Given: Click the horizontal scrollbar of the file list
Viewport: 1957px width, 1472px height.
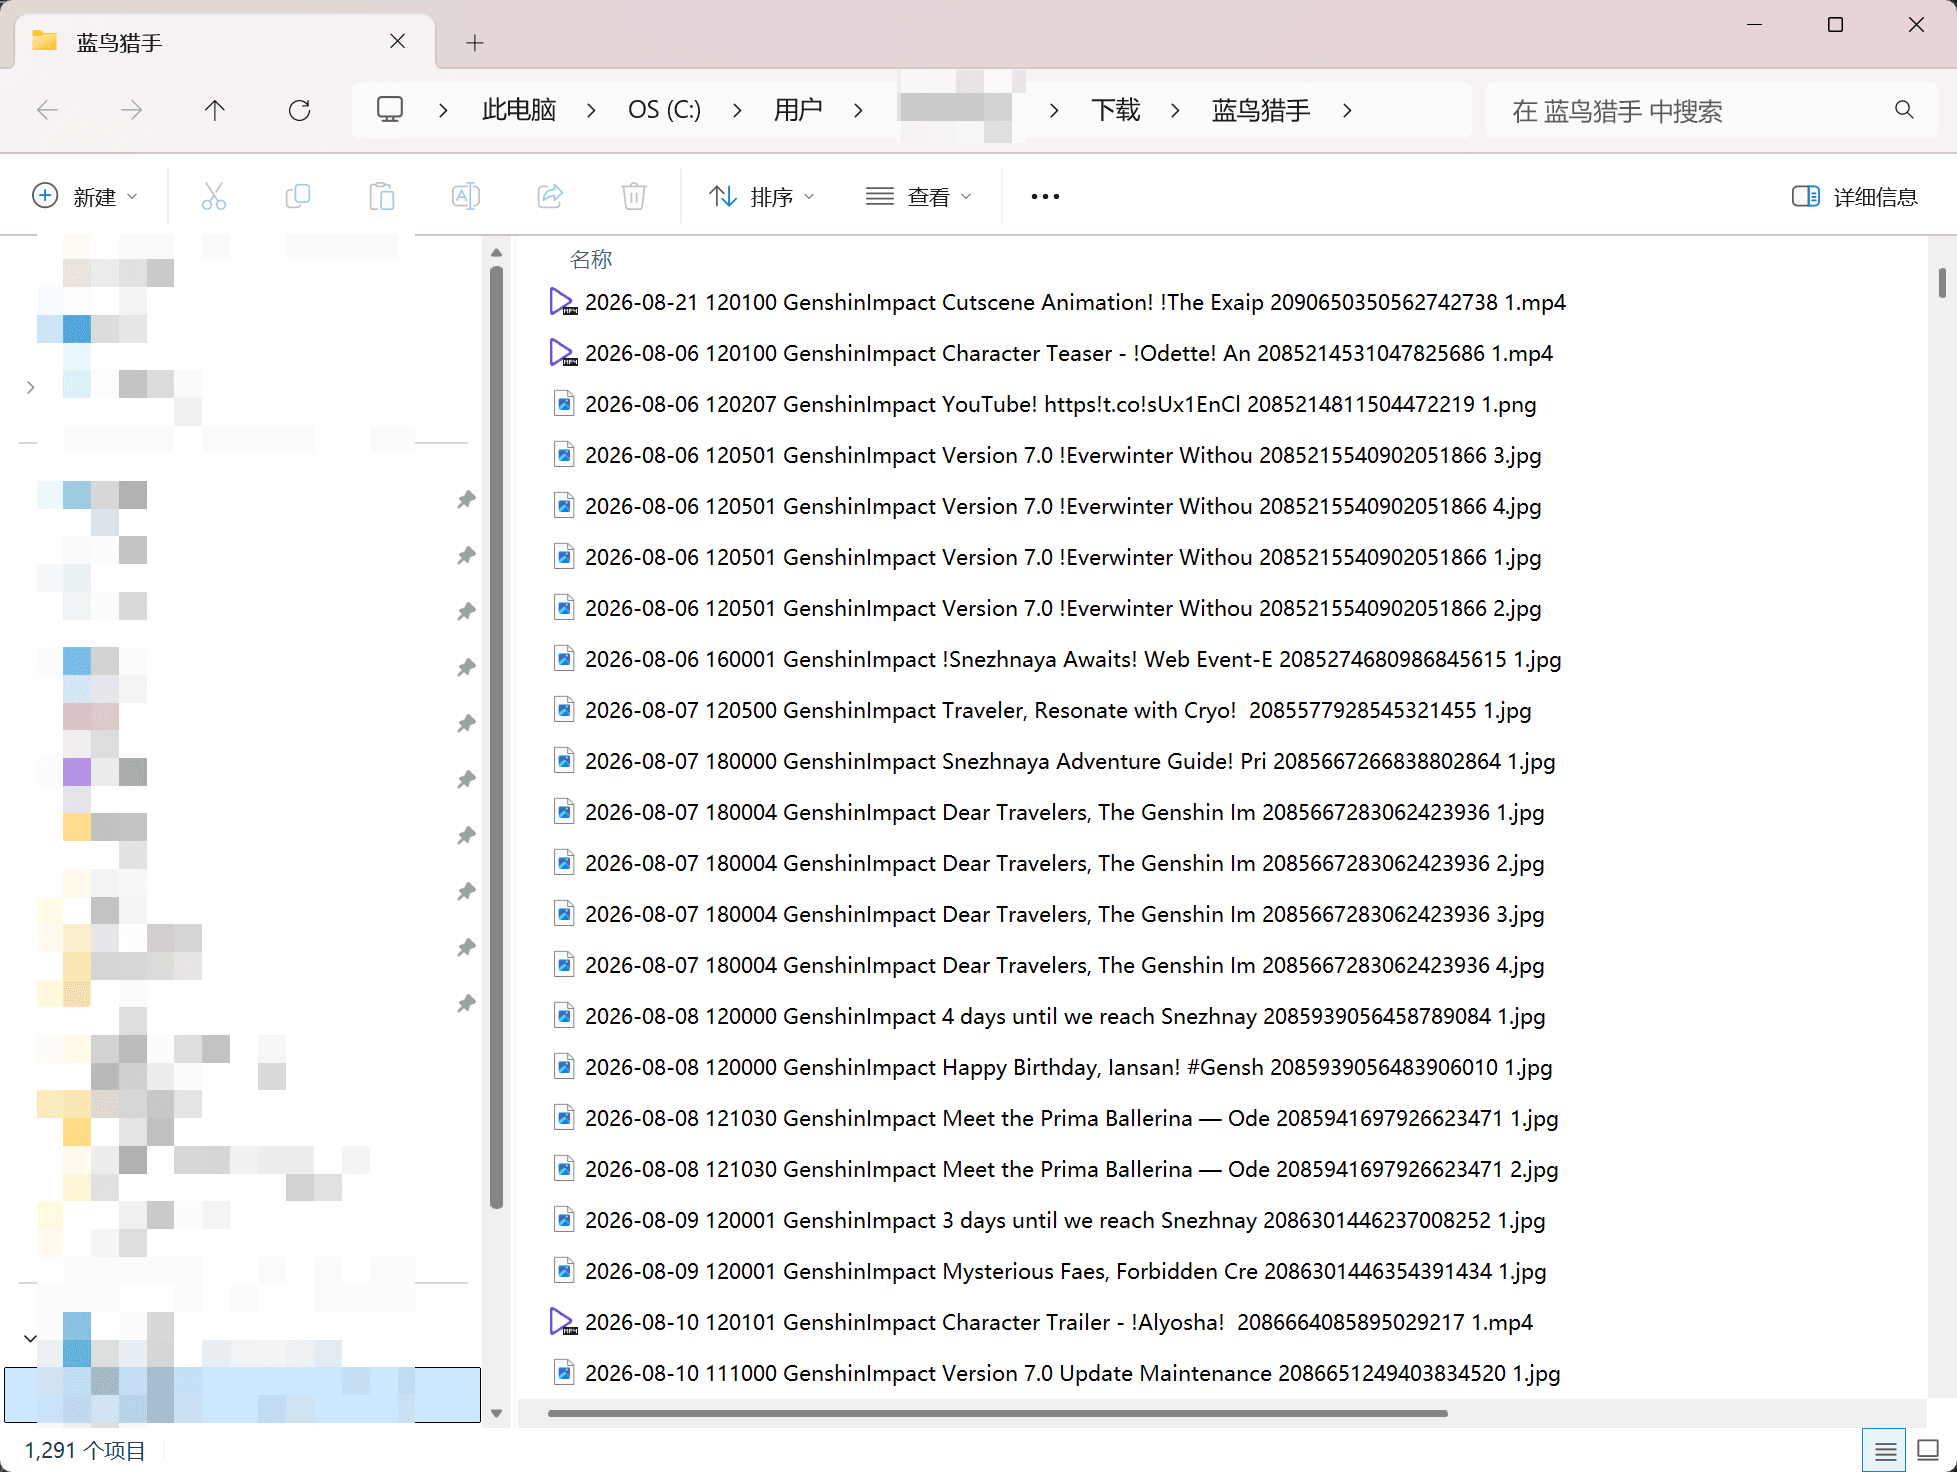Looking at the screenshot, I should pos(997,1413).
